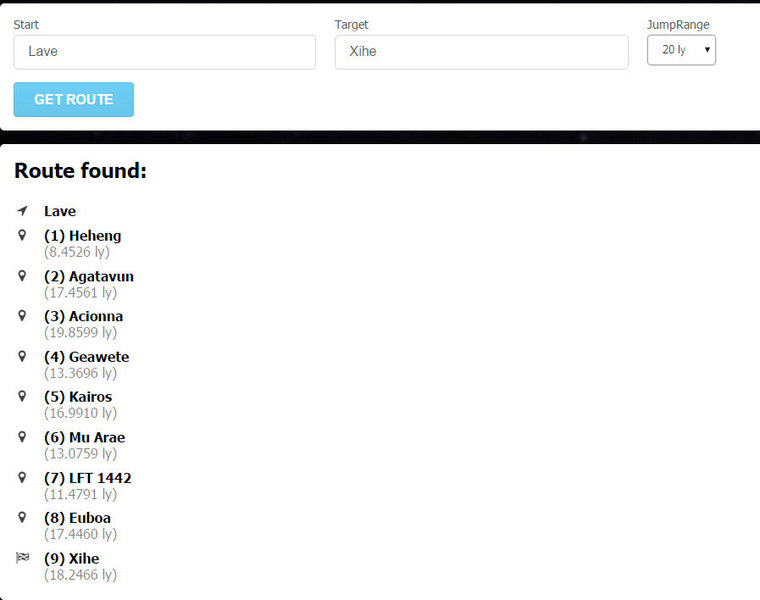Screen dimensions: 760x600
Task: Click the 11.4791 ly distance text
Action: coord(80,494)
